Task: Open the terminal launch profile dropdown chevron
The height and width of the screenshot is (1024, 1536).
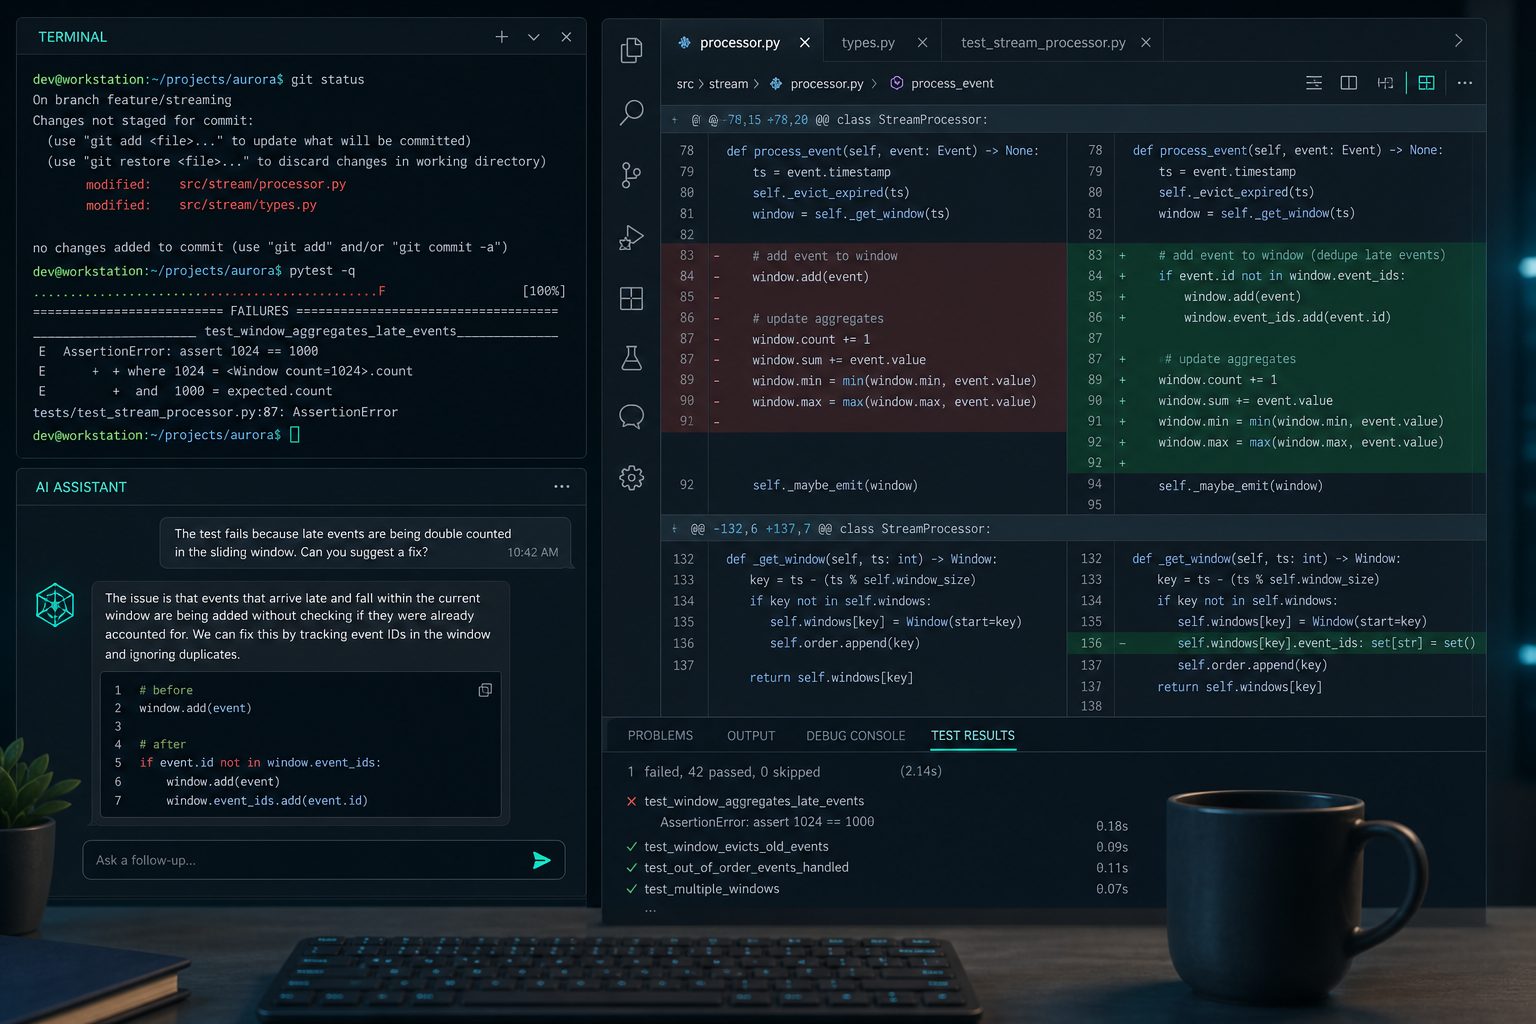Action: 534,37
